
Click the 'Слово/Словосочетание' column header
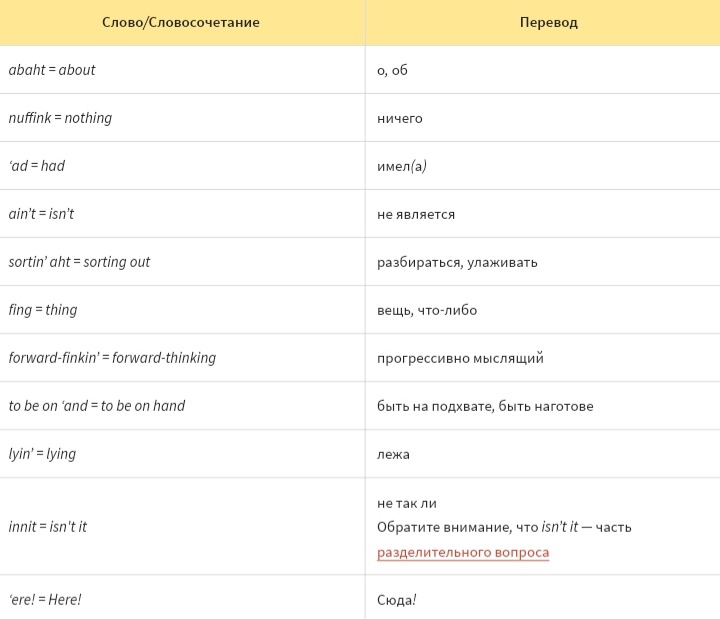coord(181,22)
